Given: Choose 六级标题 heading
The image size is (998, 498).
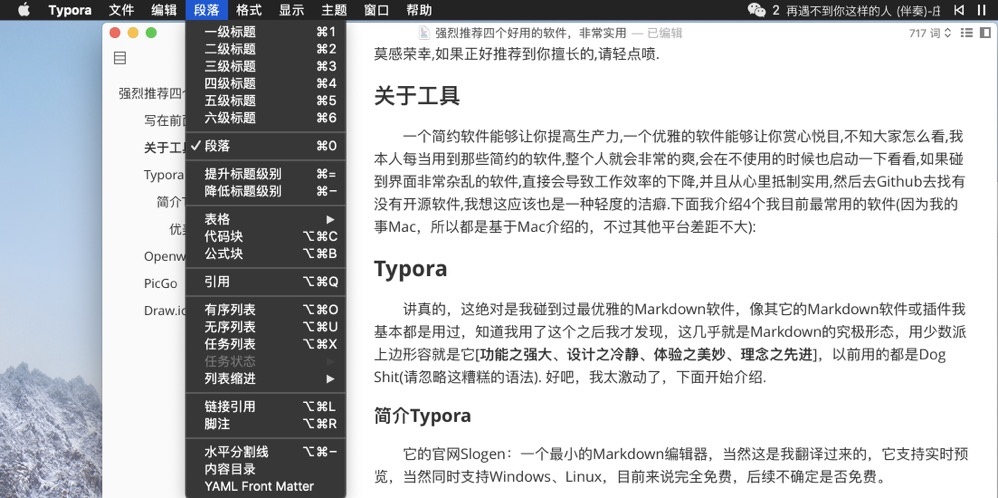Looking at the screenshot, I should click(x=265, y=118).
